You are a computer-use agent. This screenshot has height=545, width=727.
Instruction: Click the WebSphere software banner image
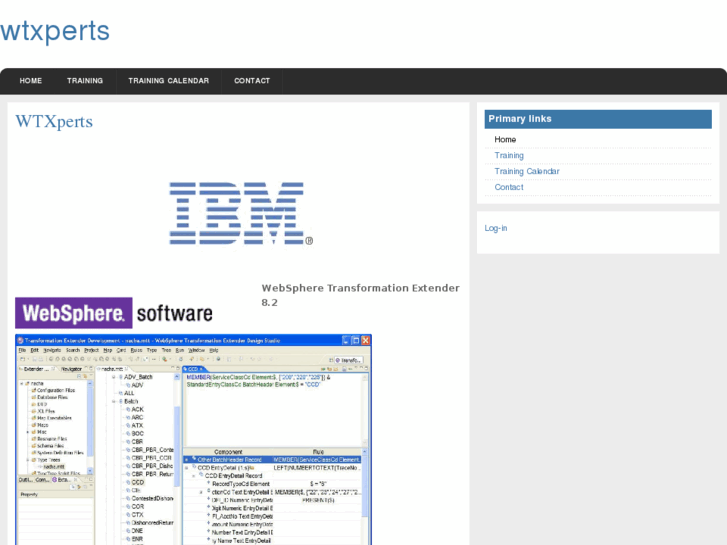tap(114, 313)
